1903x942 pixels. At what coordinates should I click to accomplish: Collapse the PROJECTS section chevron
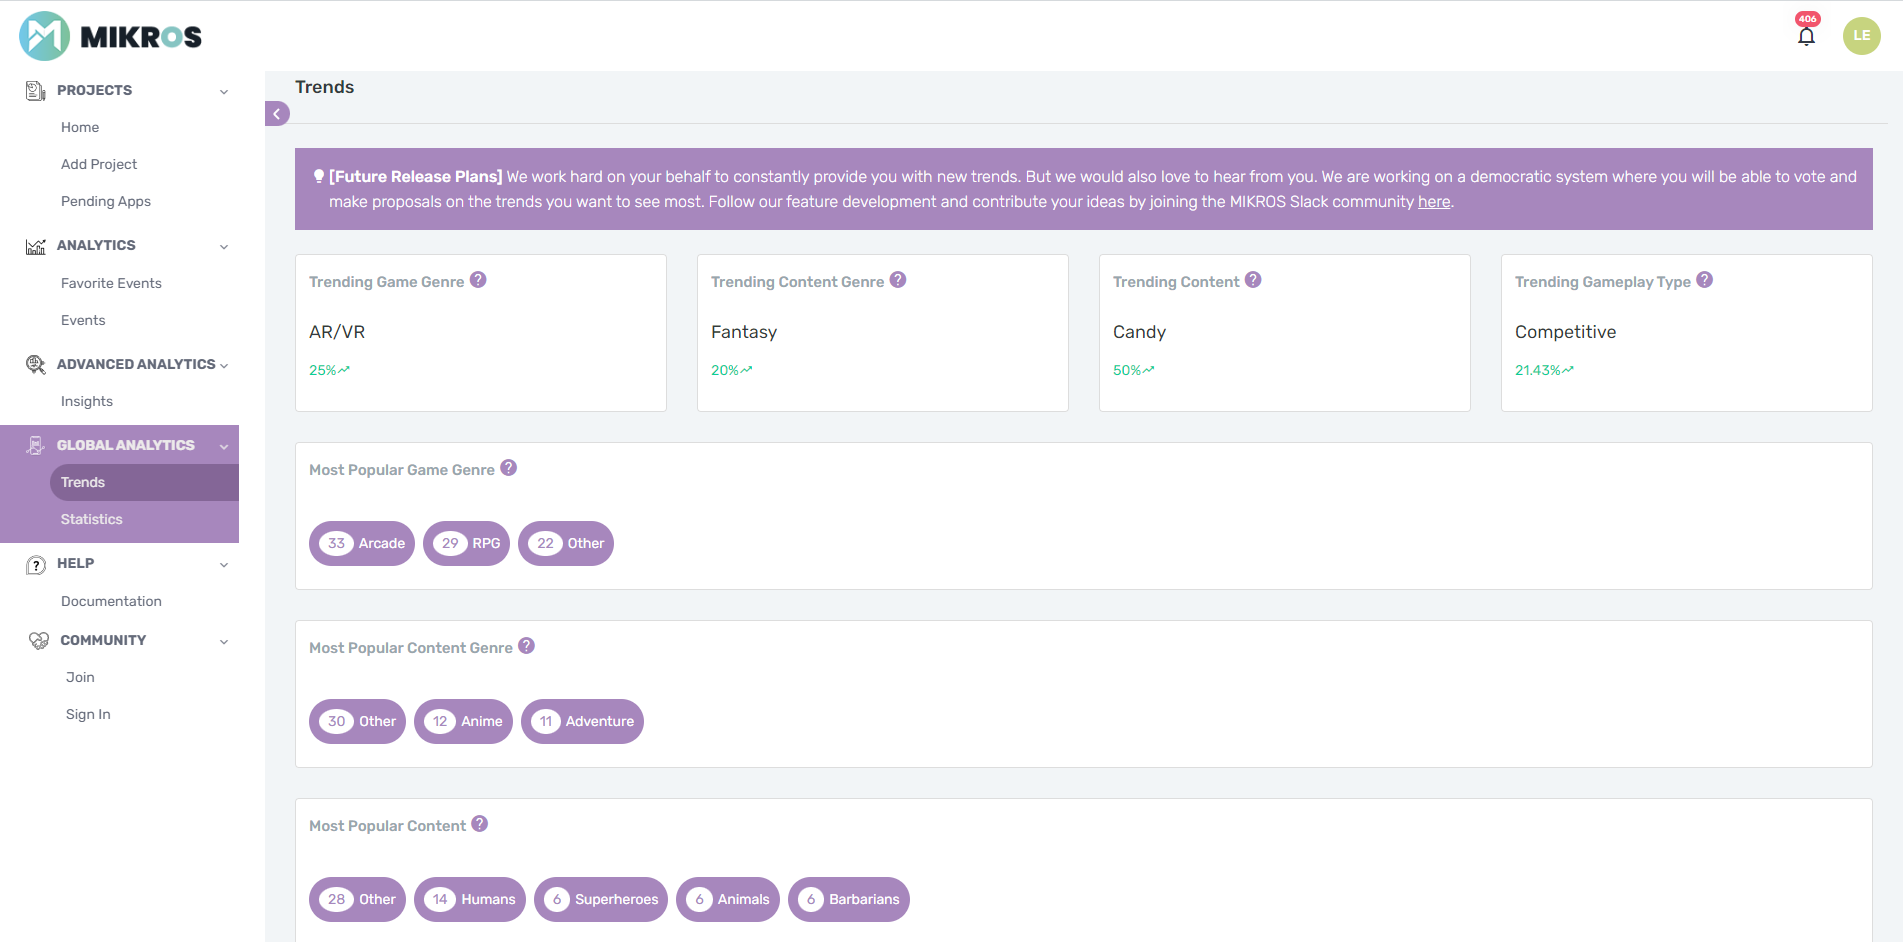pyautogui.click(x=223, y=90)
